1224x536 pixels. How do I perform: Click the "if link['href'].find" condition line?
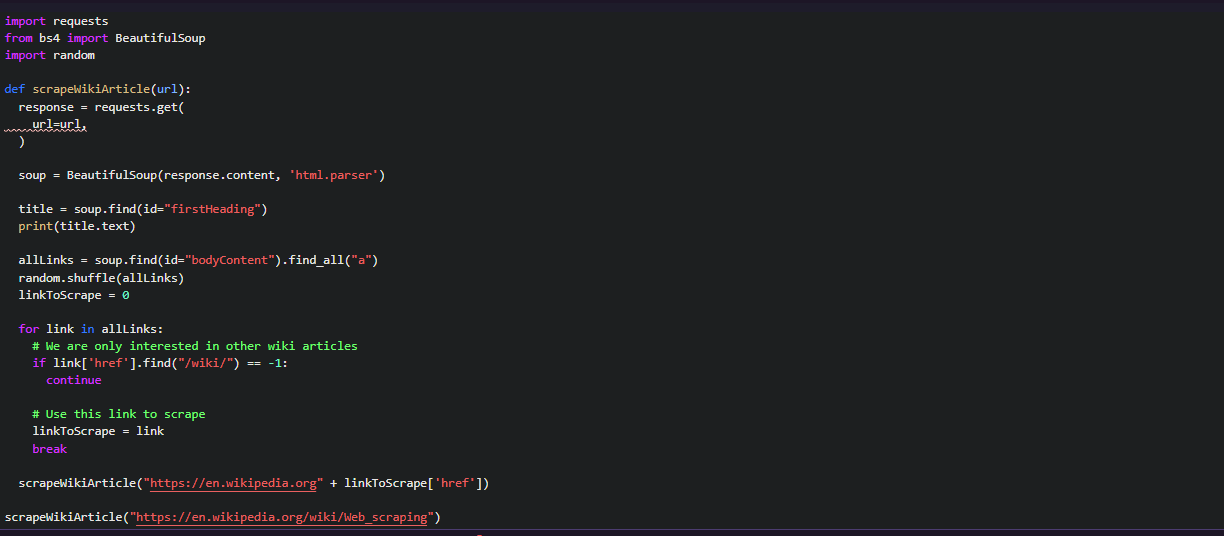coord(160,363)
